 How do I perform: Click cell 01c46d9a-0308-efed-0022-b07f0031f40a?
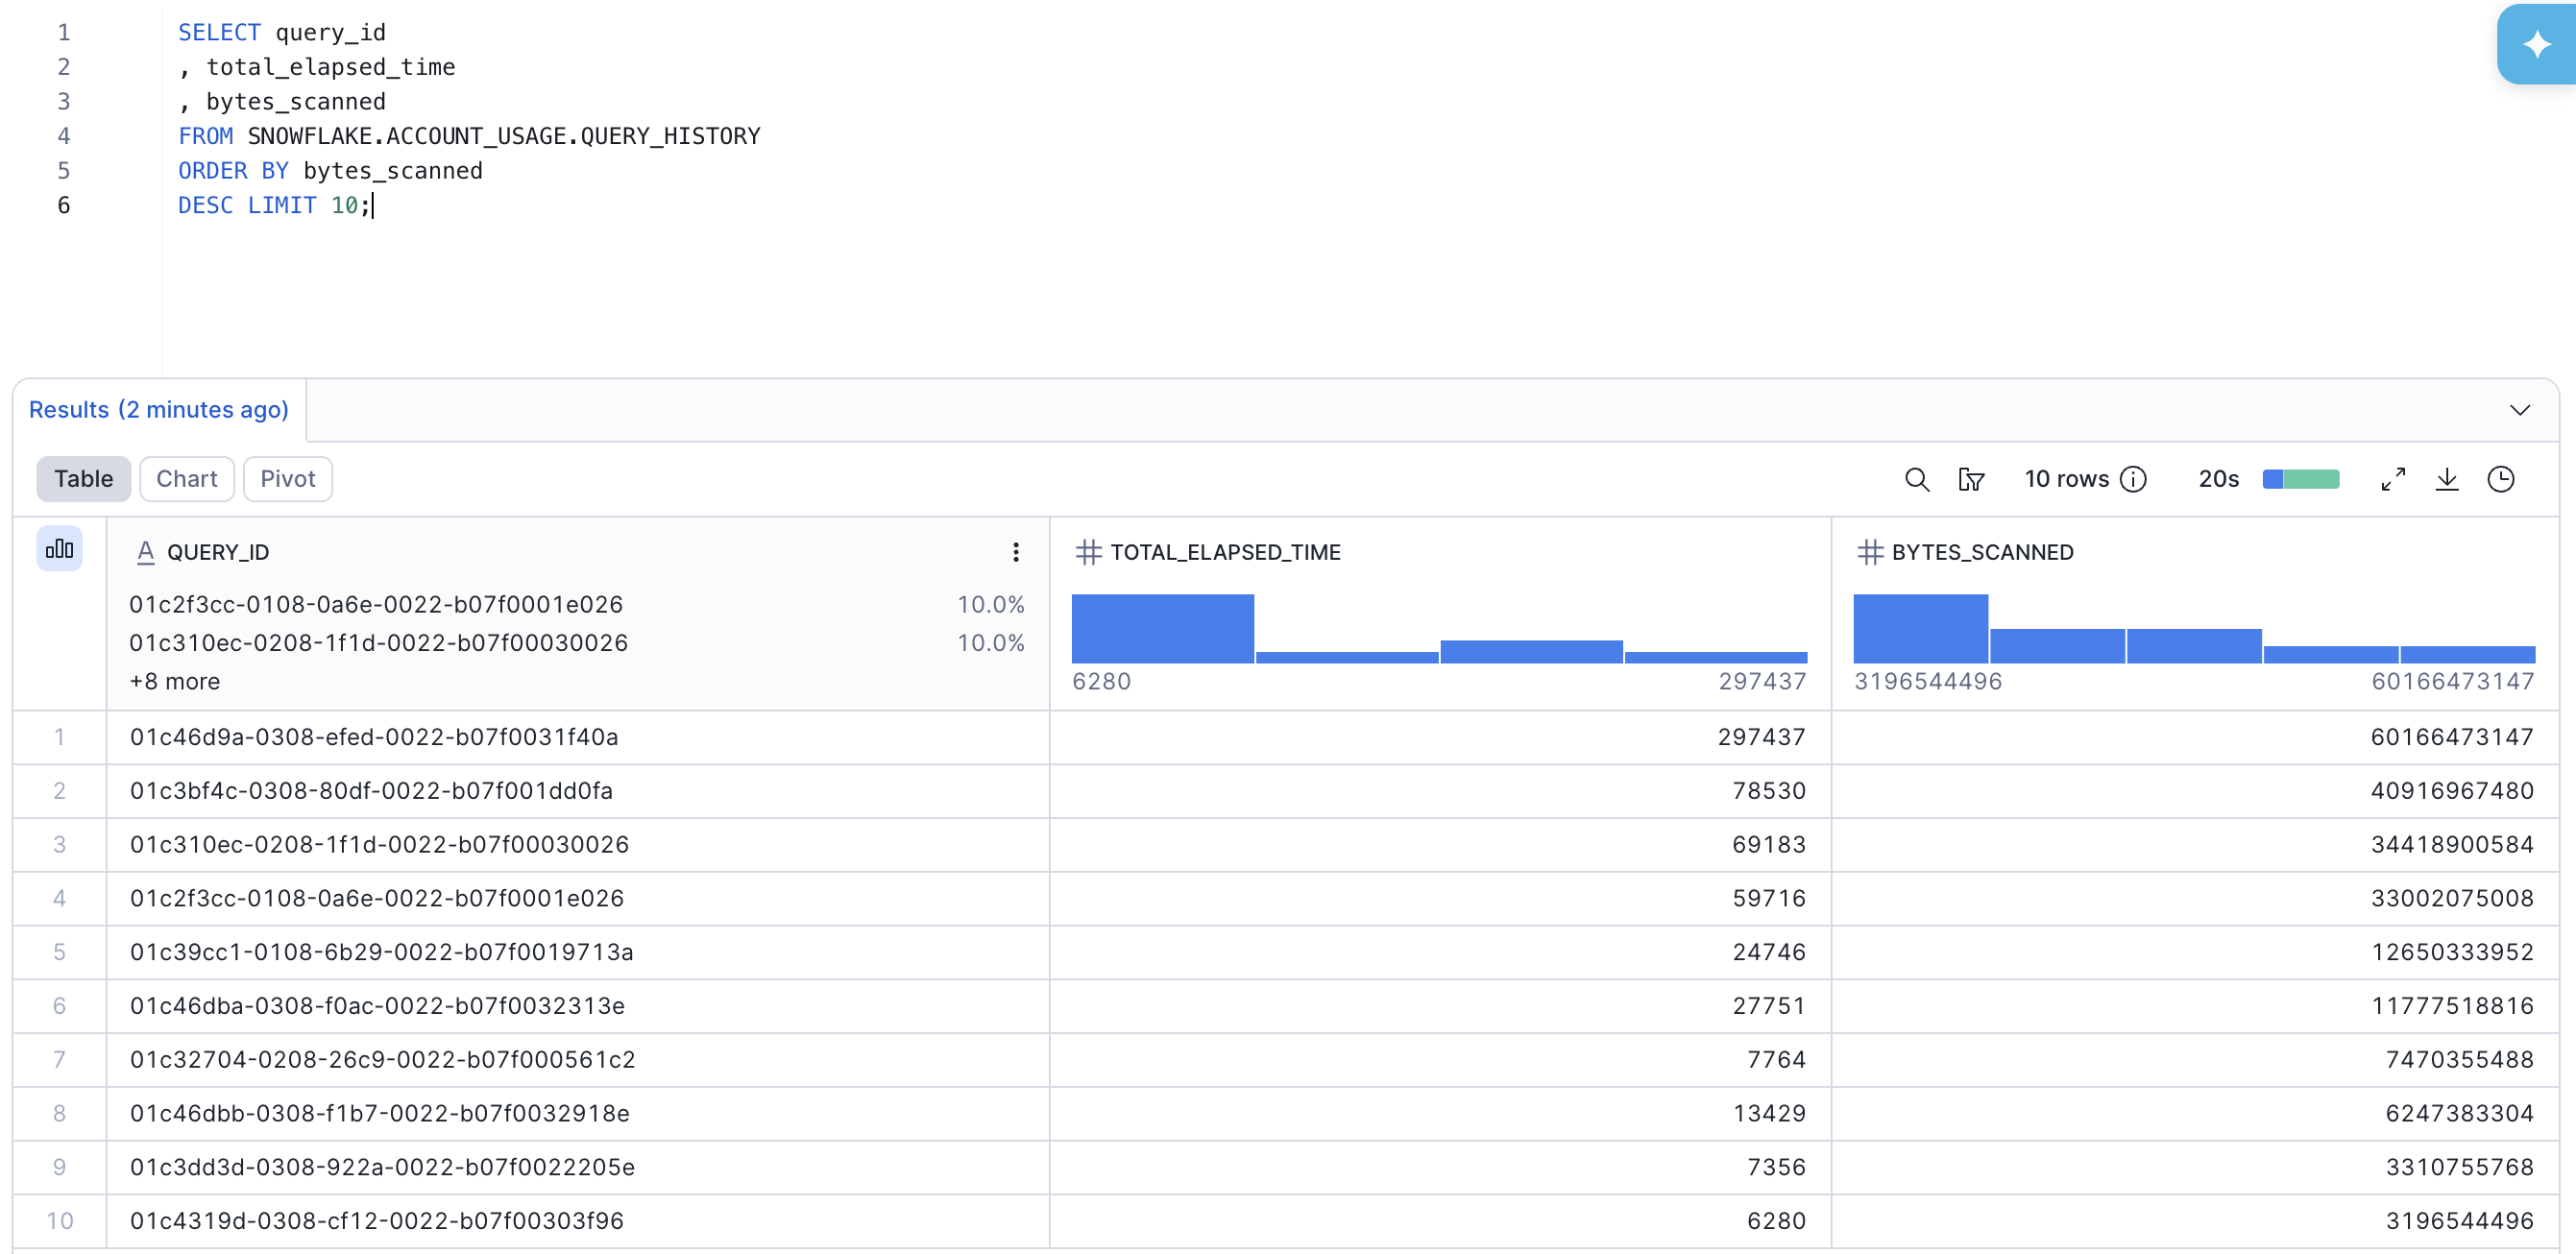click(577, 737)
